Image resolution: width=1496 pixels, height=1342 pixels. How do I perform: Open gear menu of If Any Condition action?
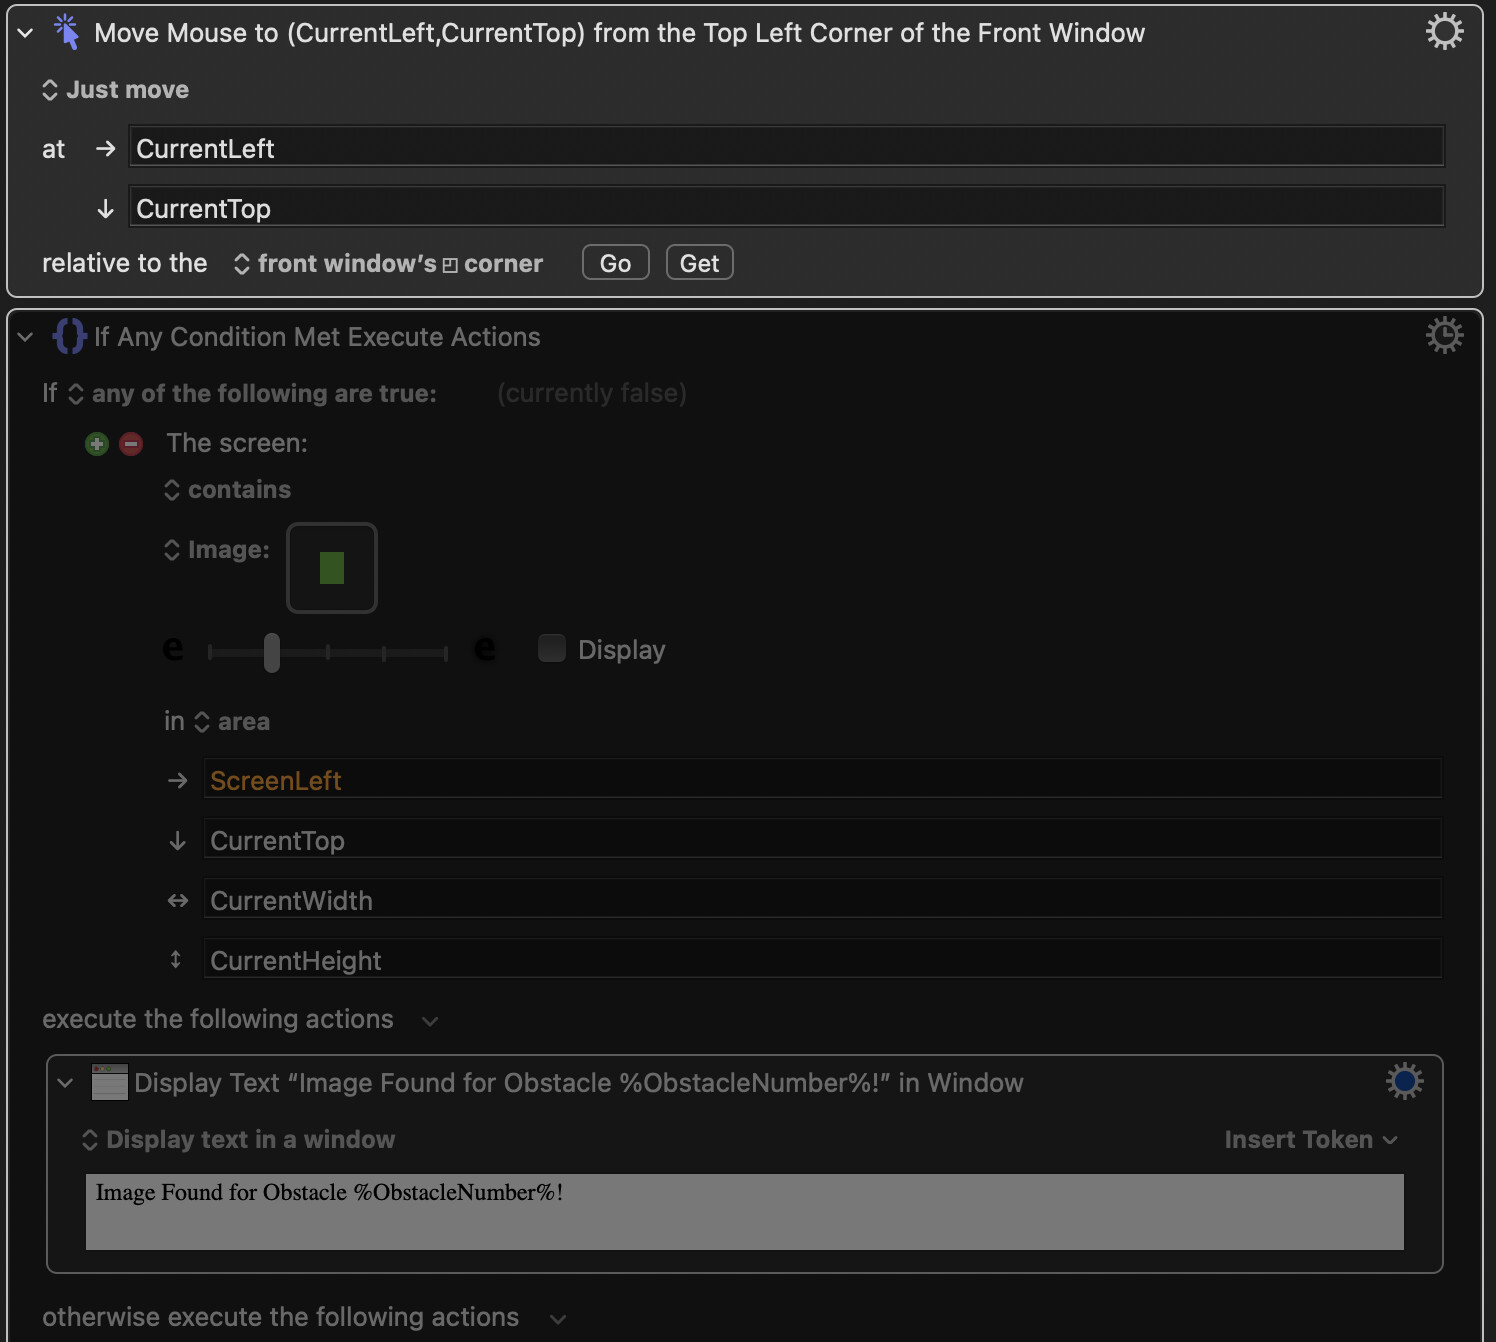coord(1444,335)
